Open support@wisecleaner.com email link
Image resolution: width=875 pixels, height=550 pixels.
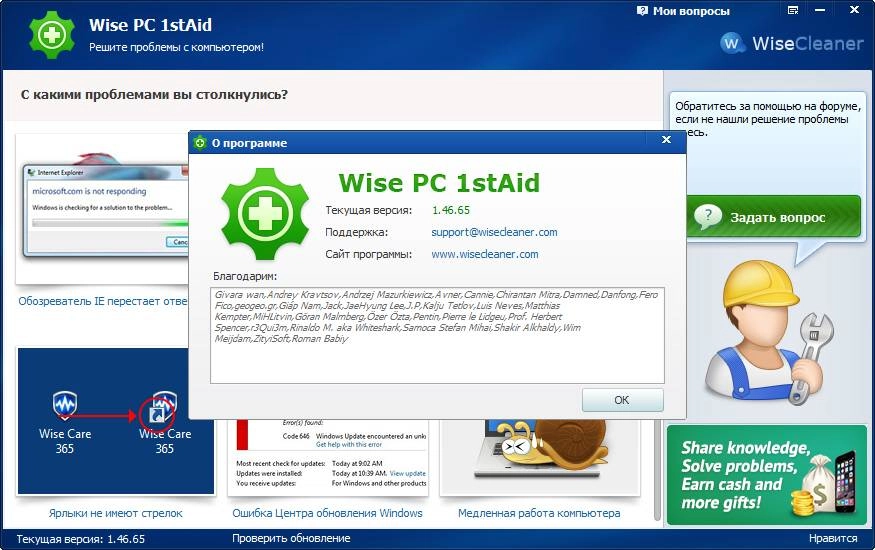tap(494, 232)
